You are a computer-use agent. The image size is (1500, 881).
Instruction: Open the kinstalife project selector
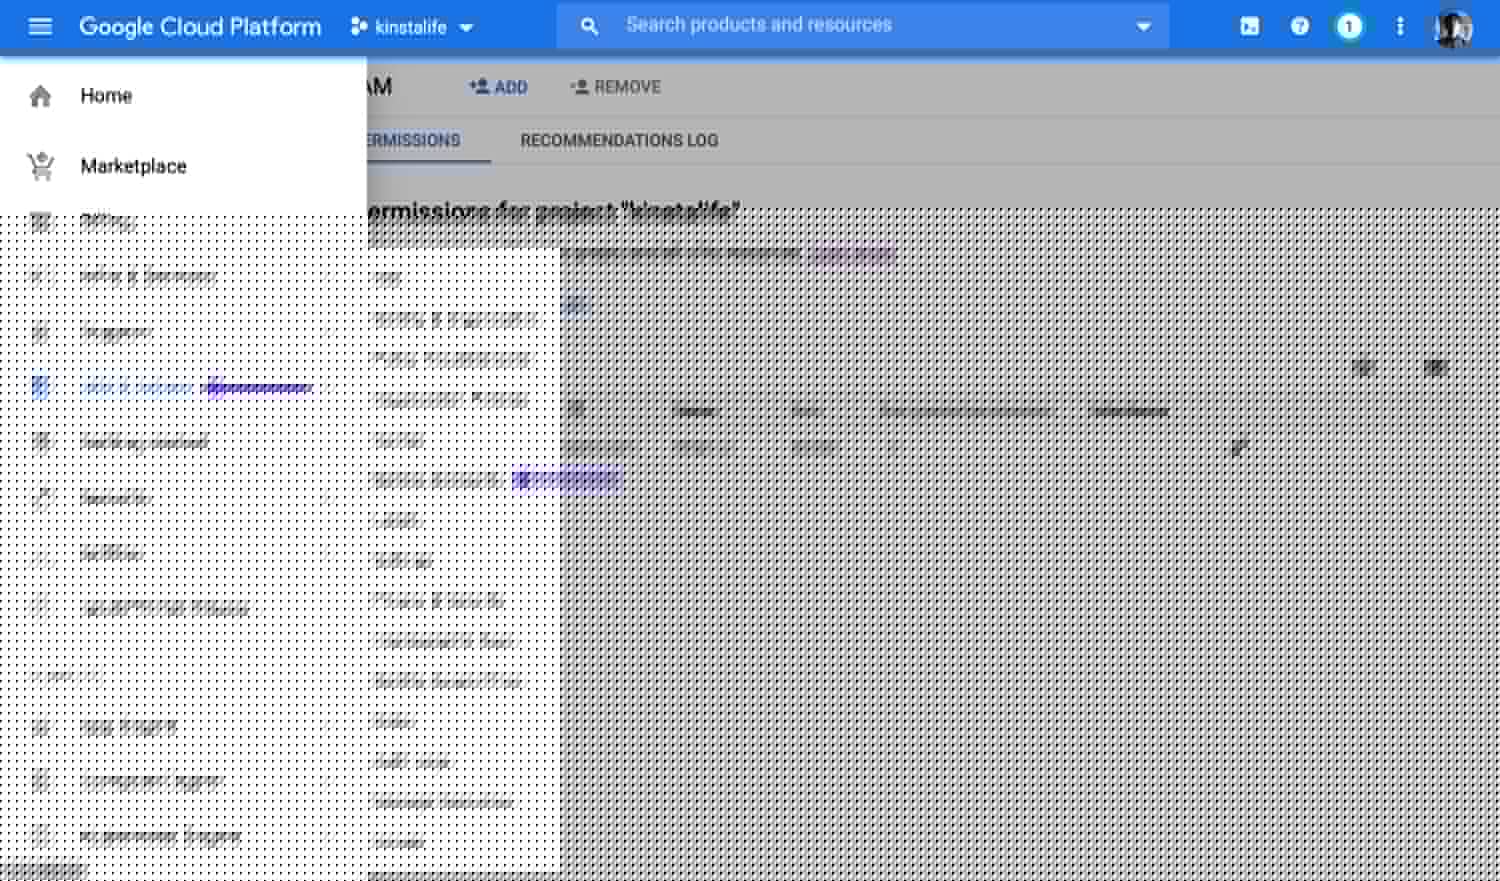coord(412,27)
